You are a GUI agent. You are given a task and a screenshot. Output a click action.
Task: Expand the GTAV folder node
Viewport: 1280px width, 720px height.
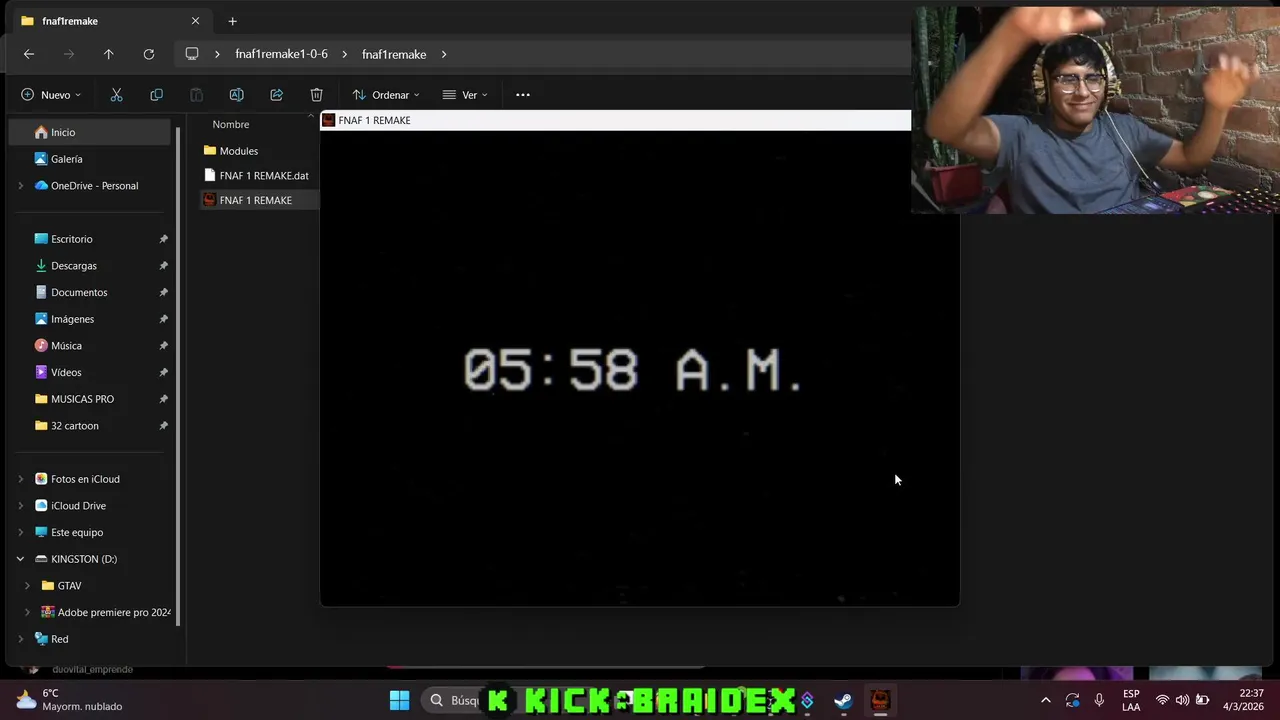pyautogui.click(x=28, y=586)
